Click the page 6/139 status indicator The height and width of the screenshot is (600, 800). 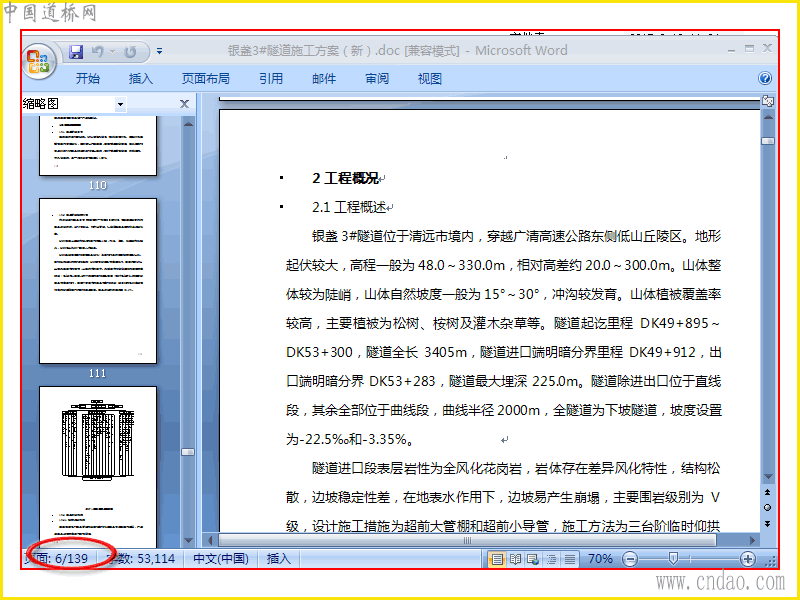pos(56,559)
